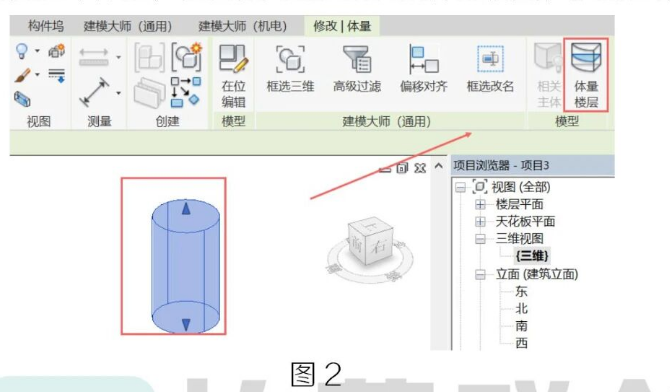Click the 相关主体 button
Screen dimensions: 670x392
click(548, 76)
